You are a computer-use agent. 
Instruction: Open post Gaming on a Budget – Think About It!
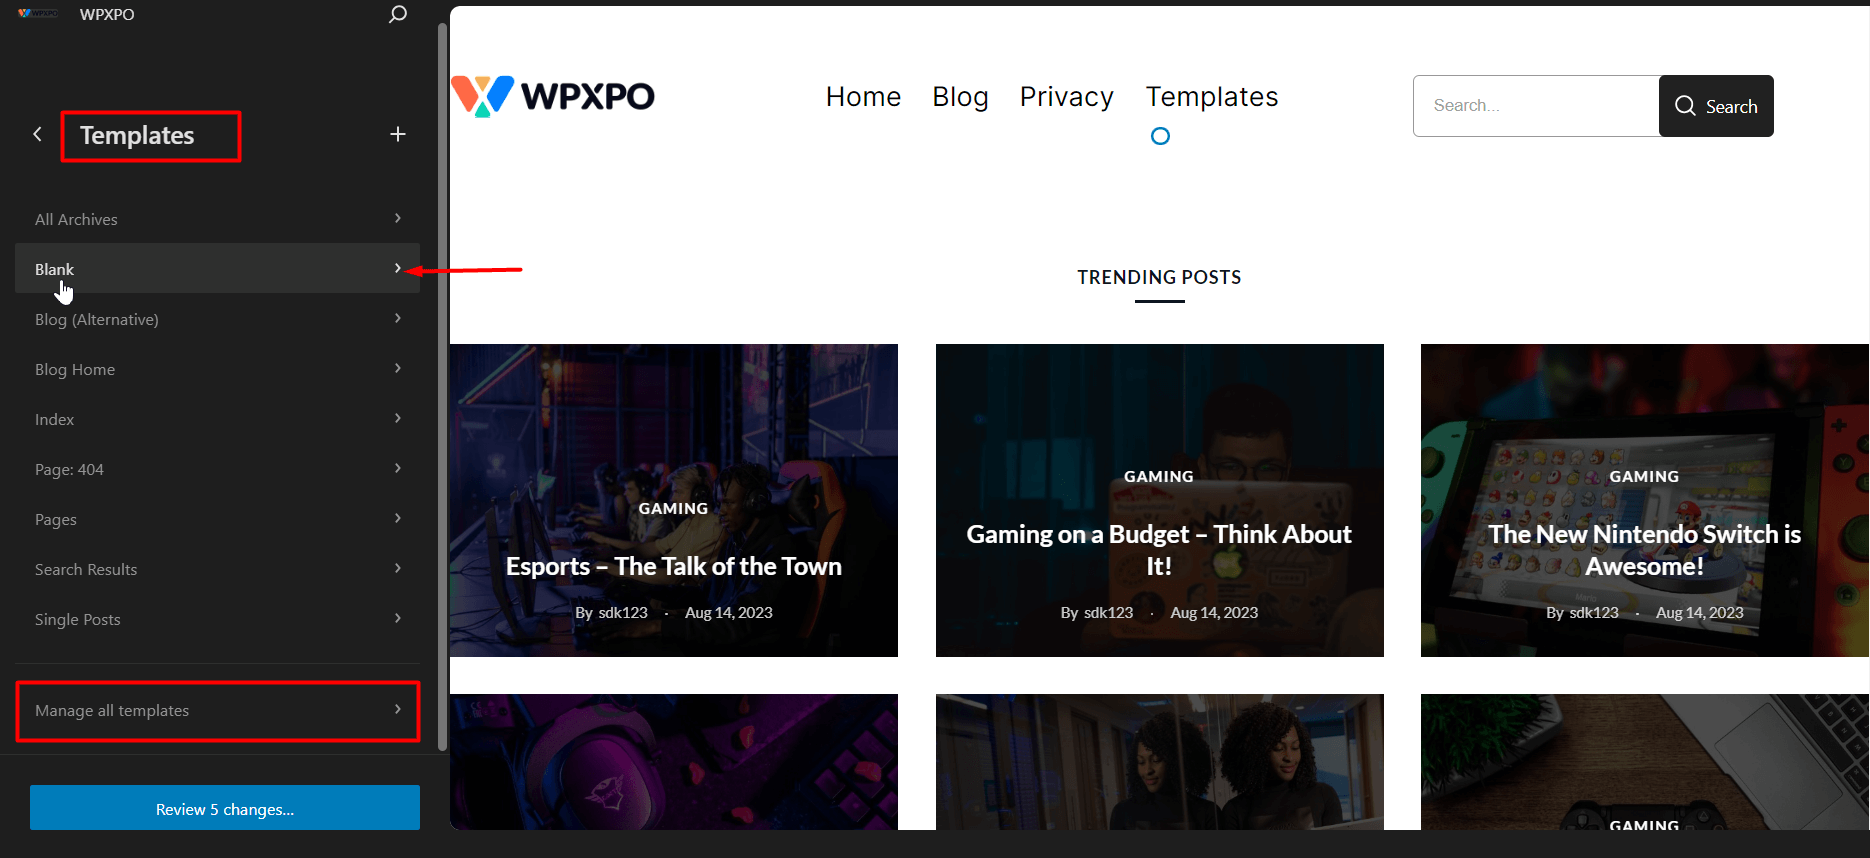(1159, 550)
